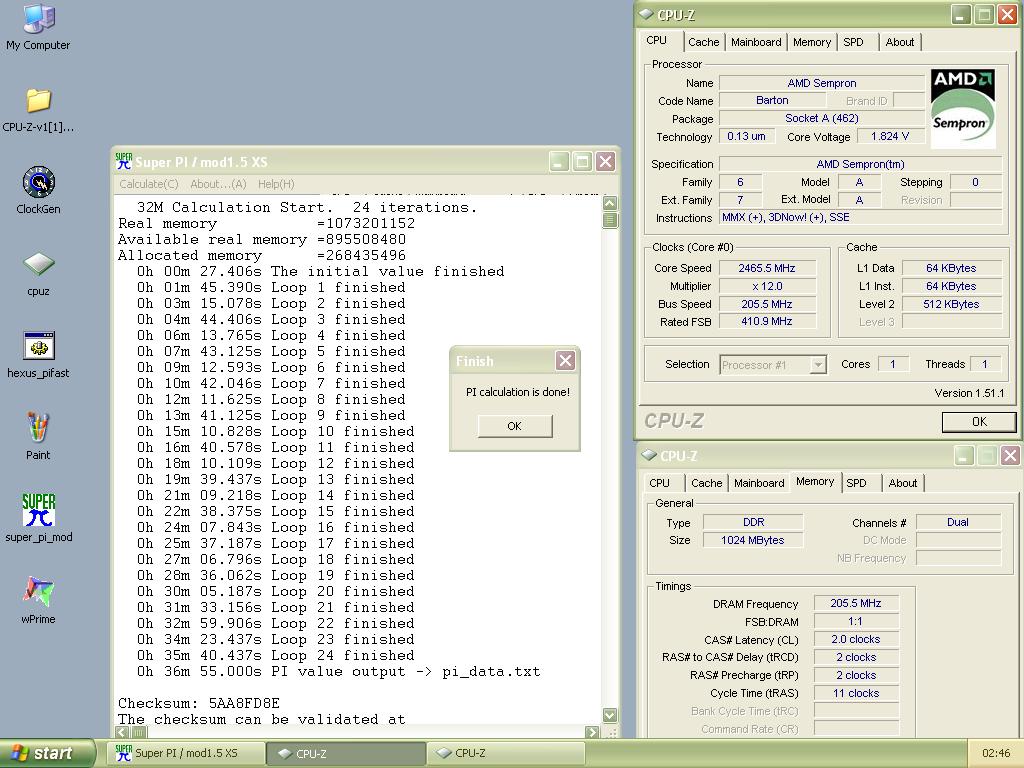The image size is (1024, 768).
Task: Click the AMD Sempron logo
Action: [x=963, y=108]
